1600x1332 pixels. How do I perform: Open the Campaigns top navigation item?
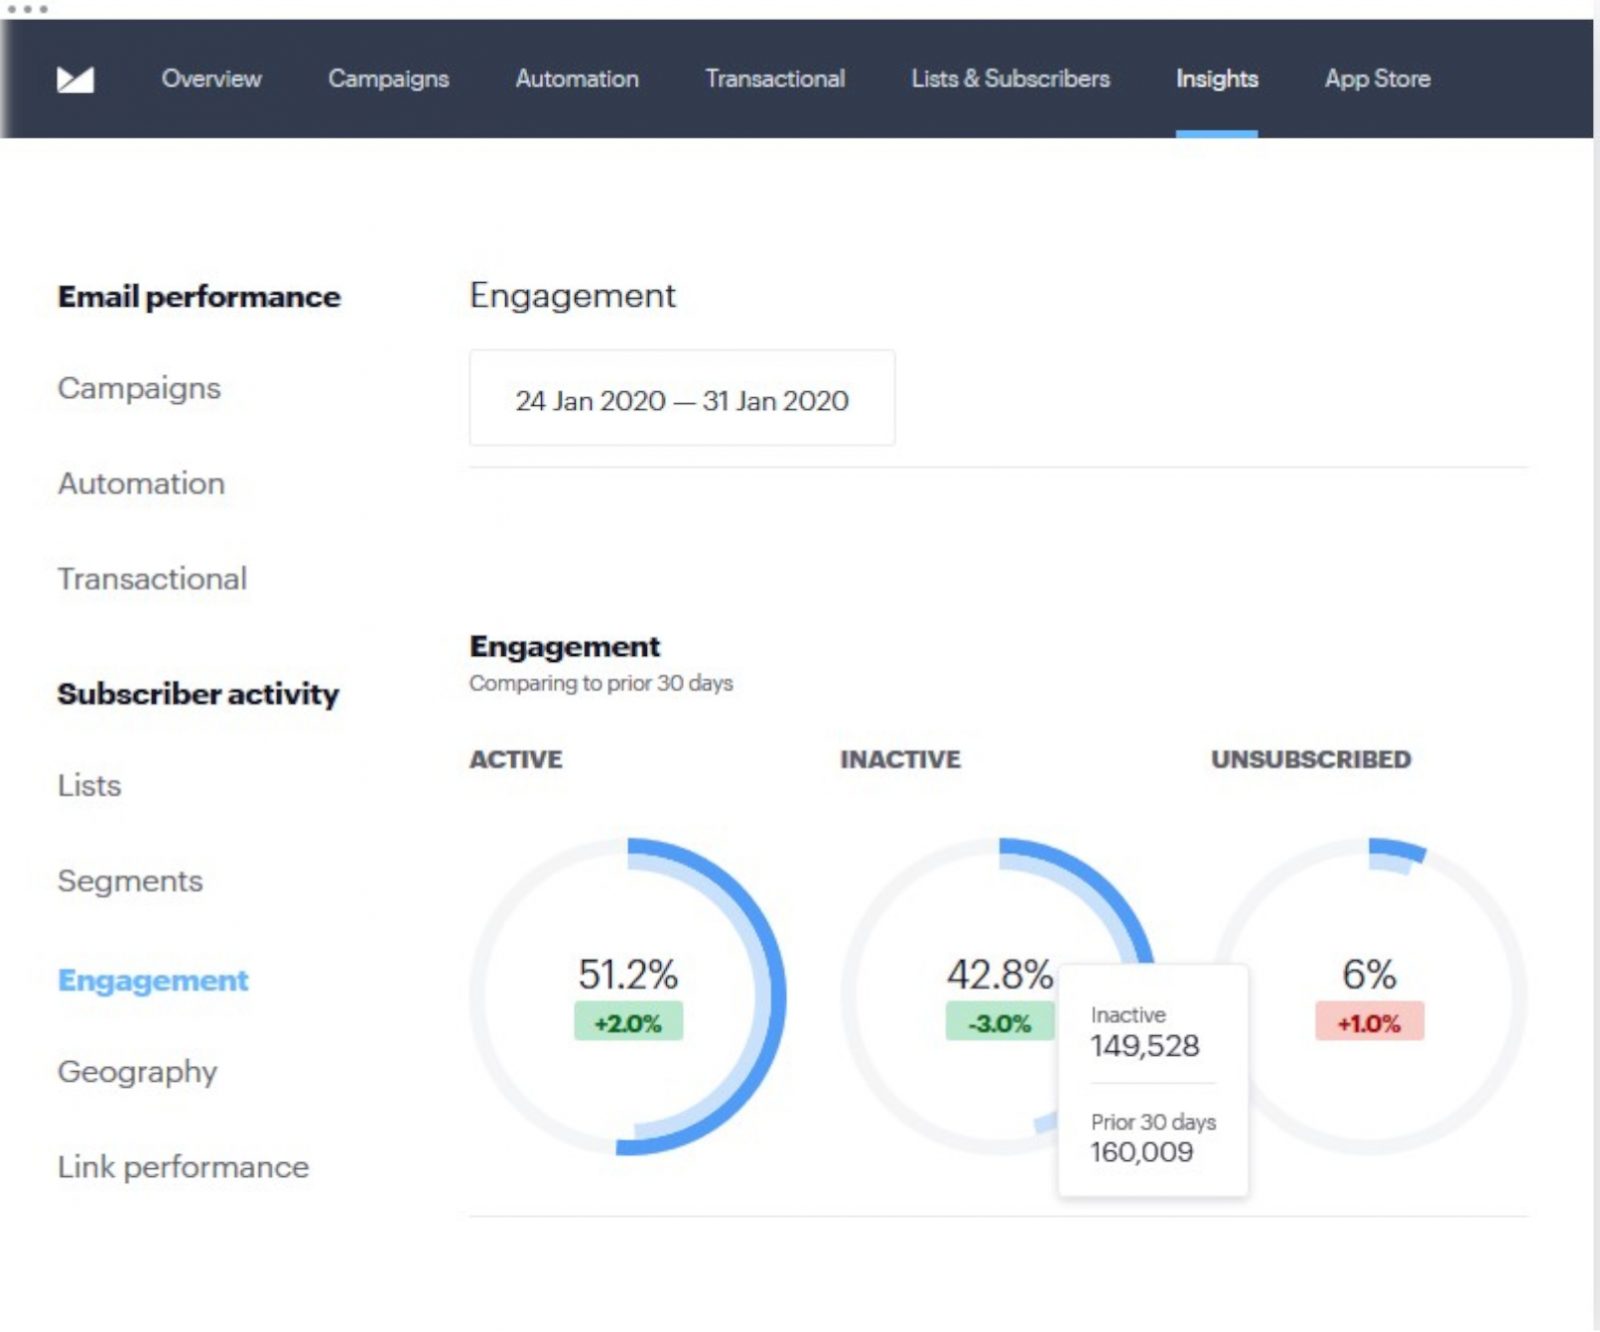[388, 79]
